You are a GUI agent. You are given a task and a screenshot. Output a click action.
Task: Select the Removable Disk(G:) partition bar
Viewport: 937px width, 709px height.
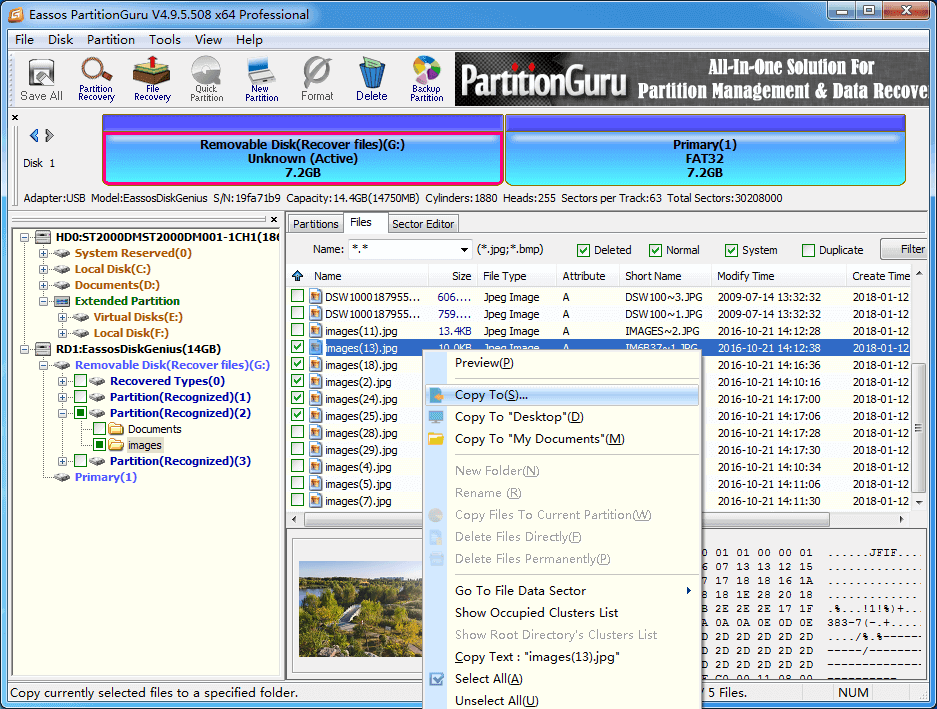(x=302, y=151)
